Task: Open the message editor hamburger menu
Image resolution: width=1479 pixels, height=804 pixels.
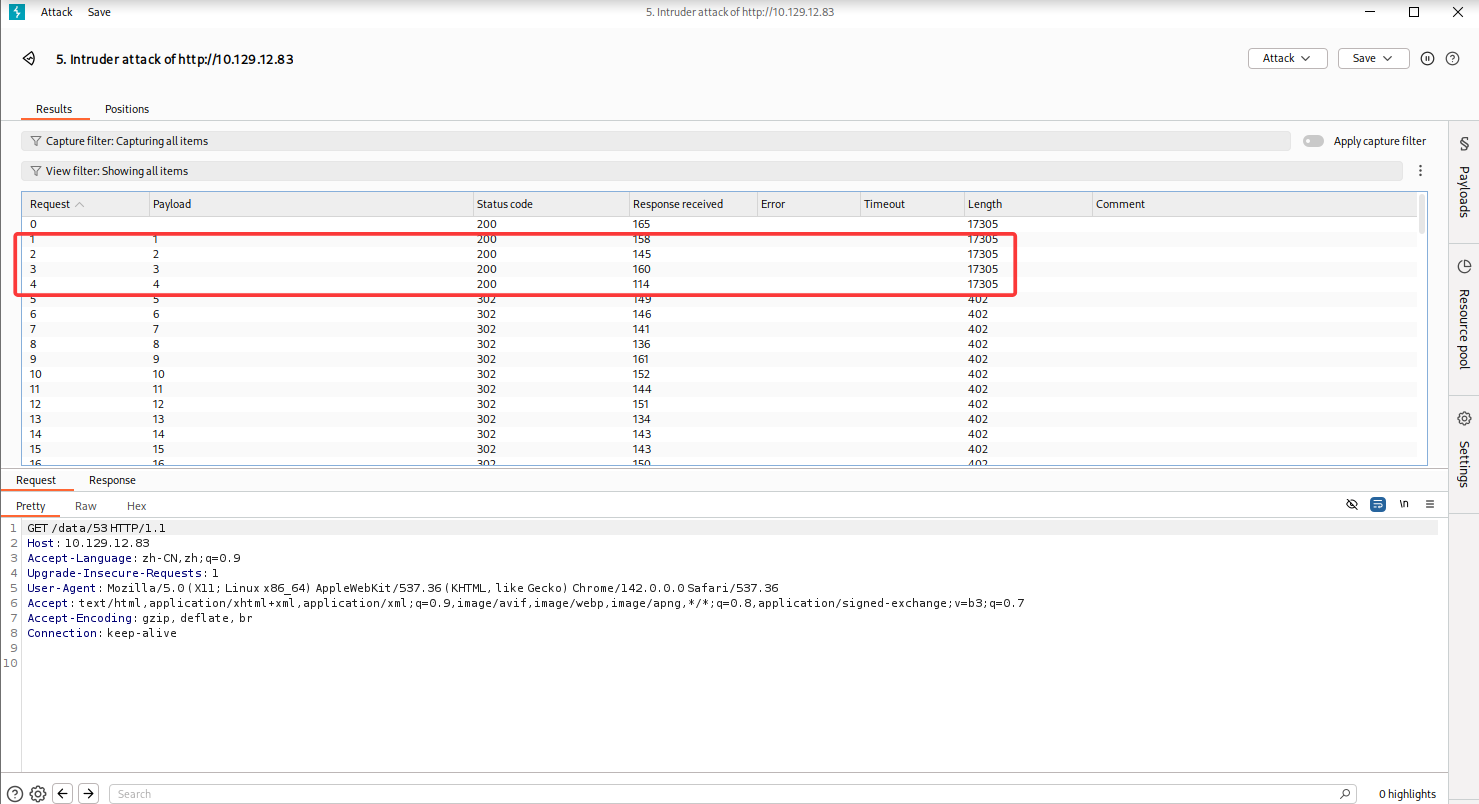Action: [x=1430, y=505]
